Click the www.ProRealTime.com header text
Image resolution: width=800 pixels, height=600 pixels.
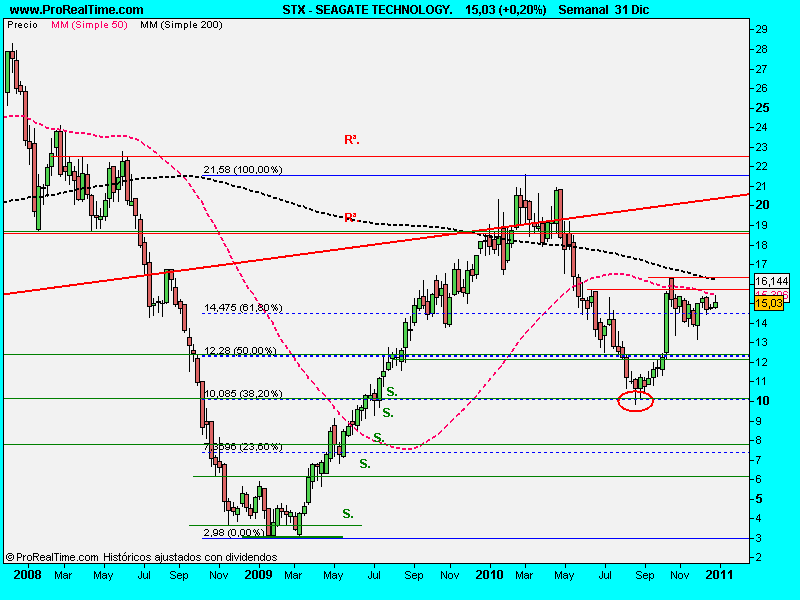pyautogui.click(x=77, y=10)
